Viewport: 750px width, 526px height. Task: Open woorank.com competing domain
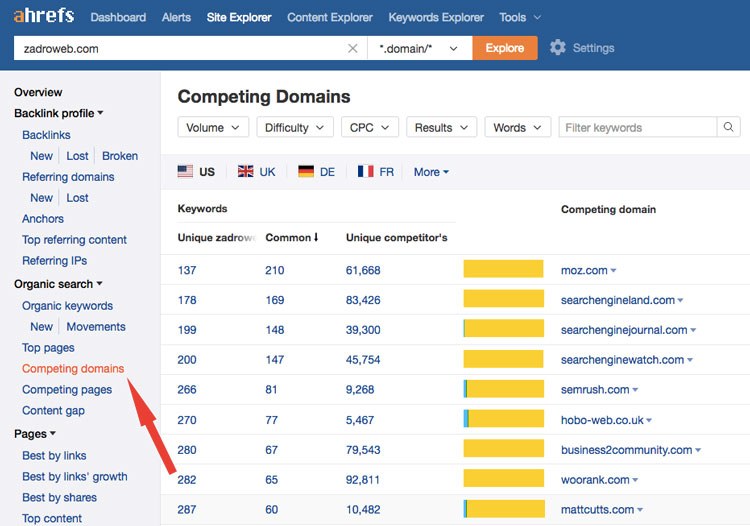point(595,480)
